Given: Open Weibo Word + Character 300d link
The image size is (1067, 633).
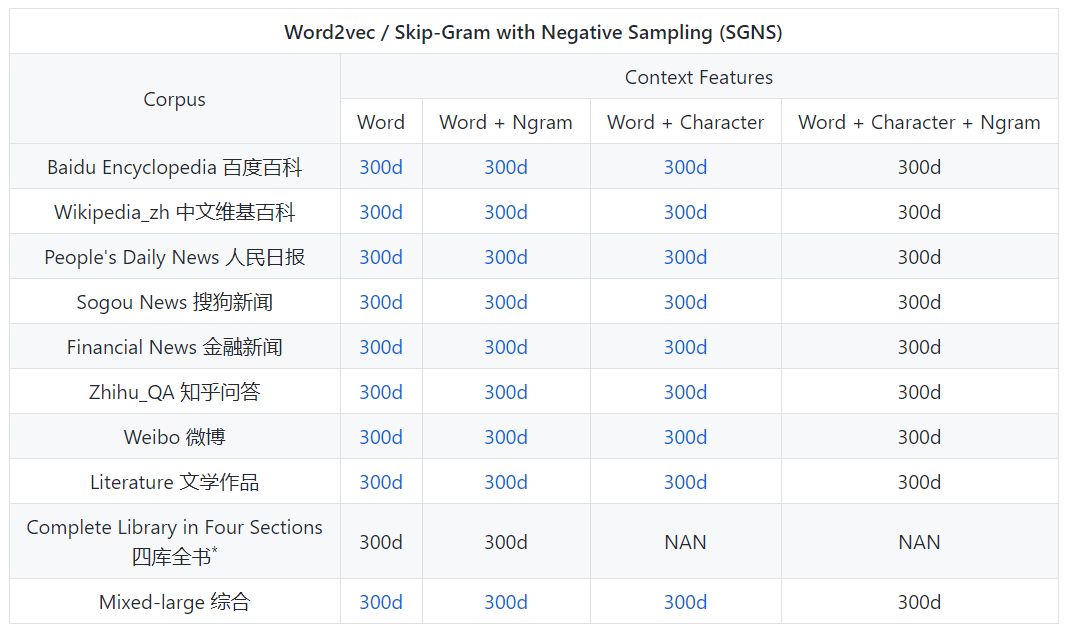Looking at the screenshot, I should point(685,436).
